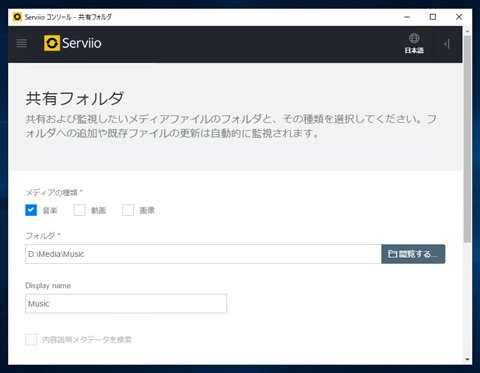Check the 画像 media type checkbox
480x373 pixels.
128,210
